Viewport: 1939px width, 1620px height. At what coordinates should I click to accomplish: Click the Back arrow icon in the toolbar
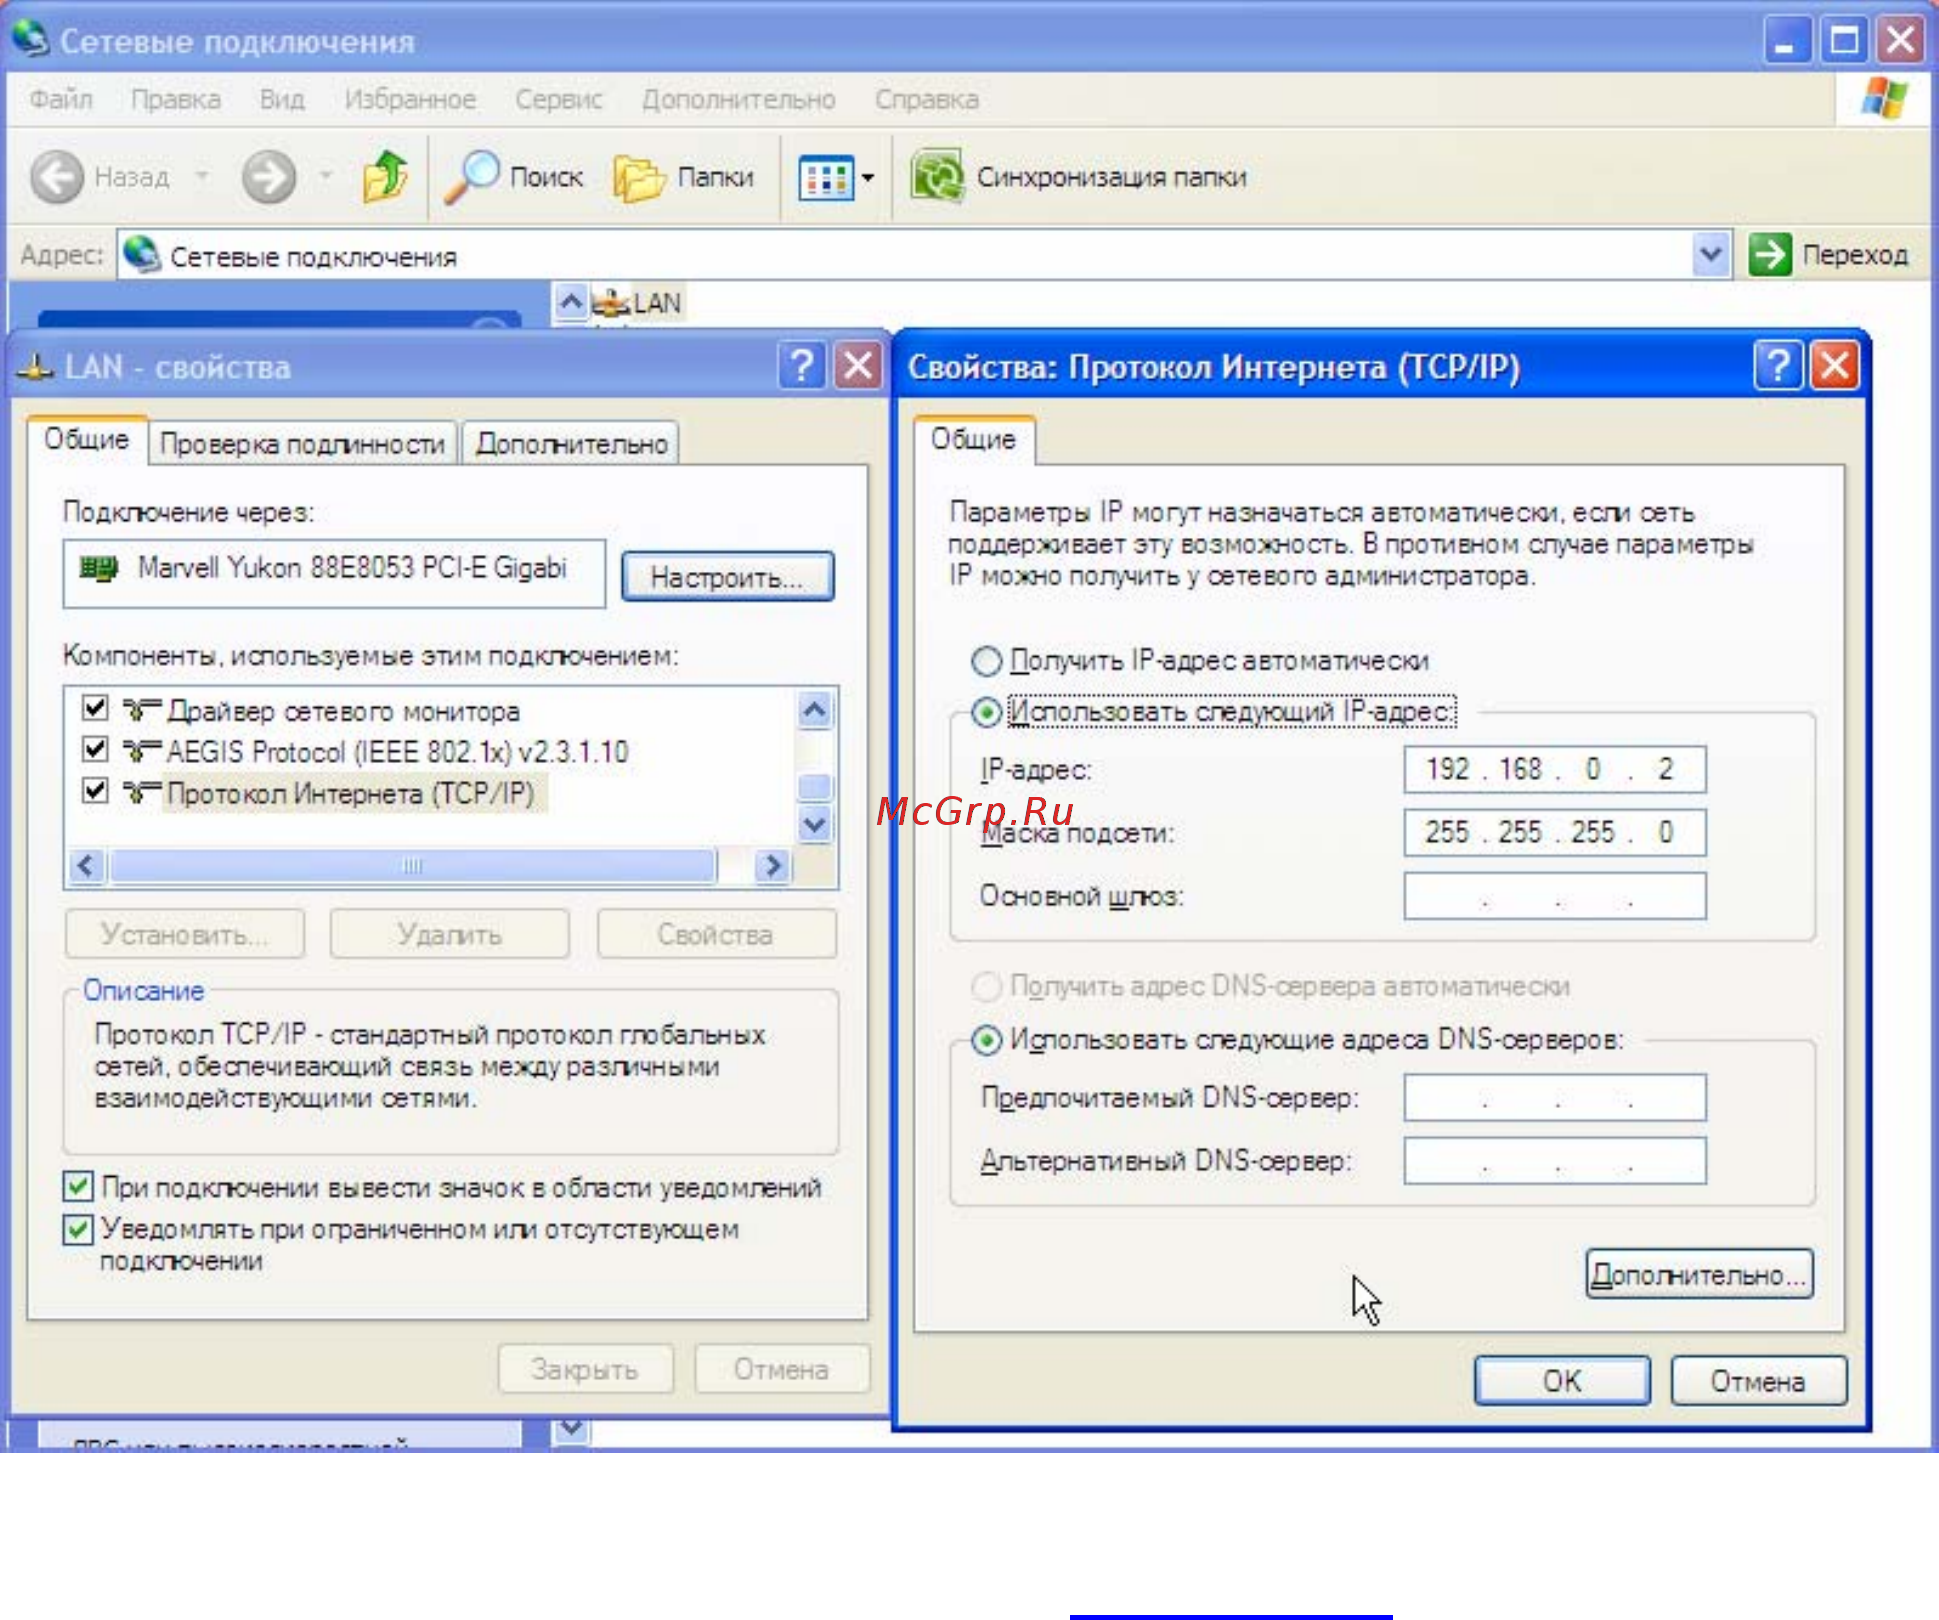click(x=57, y=178)
